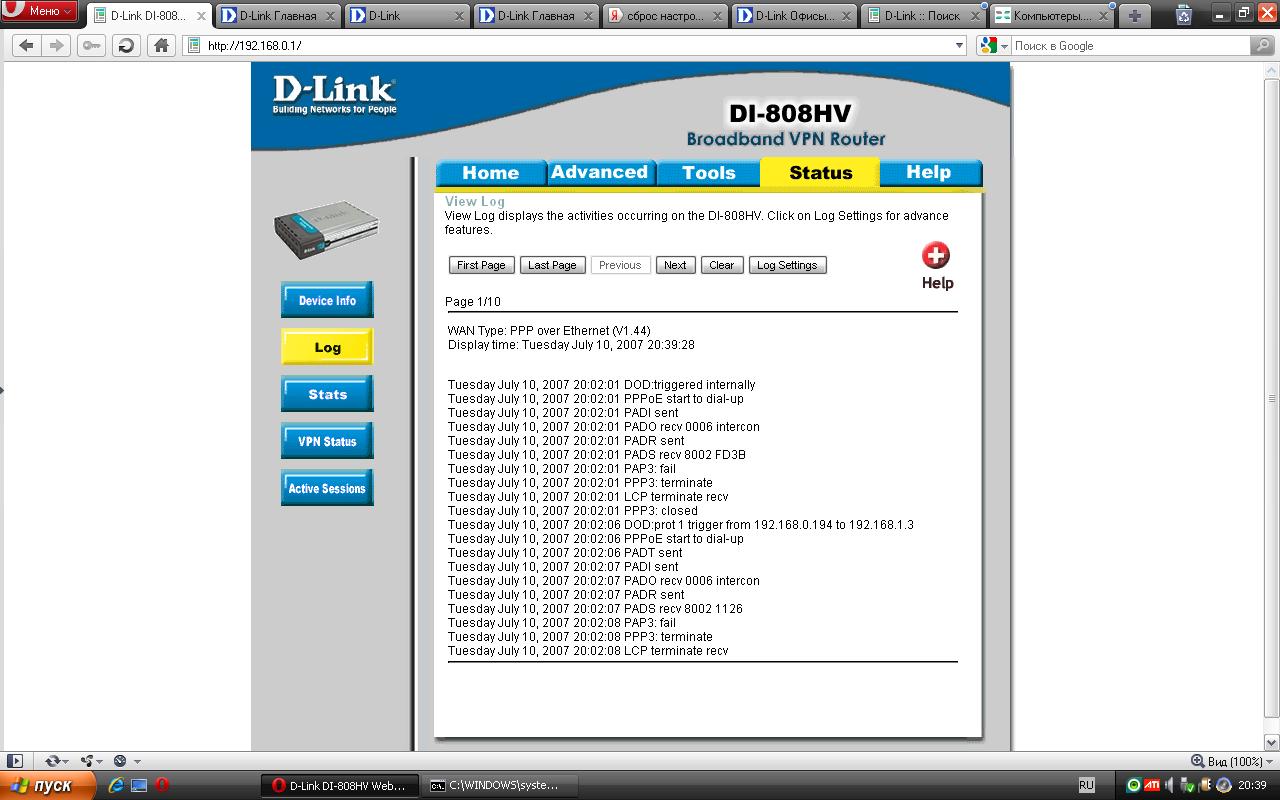1280x800 pixels.
Task: Click the RU language indicator
Action: (x=1086, y=785)
